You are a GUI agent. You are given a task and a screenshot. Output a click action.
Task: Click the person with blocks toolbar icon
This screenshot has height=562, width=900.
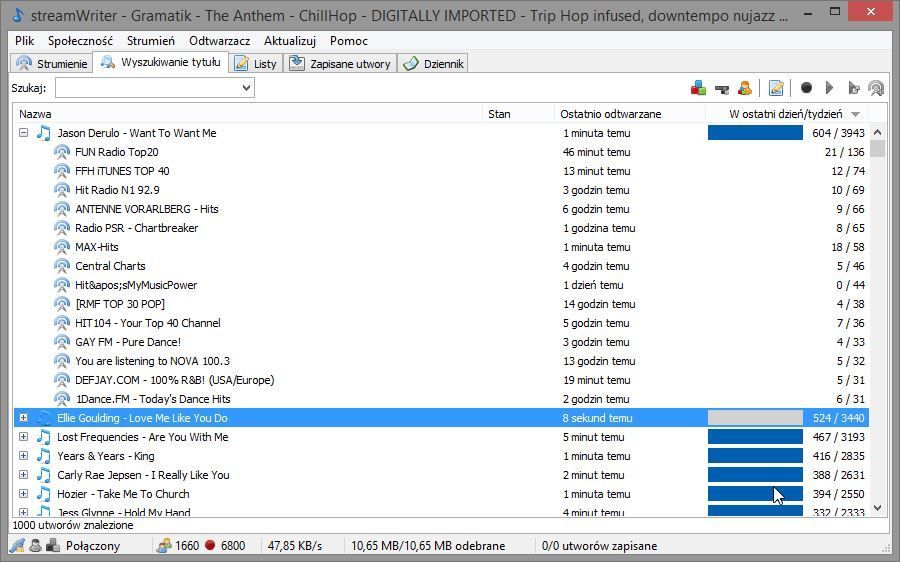(745, 88)
